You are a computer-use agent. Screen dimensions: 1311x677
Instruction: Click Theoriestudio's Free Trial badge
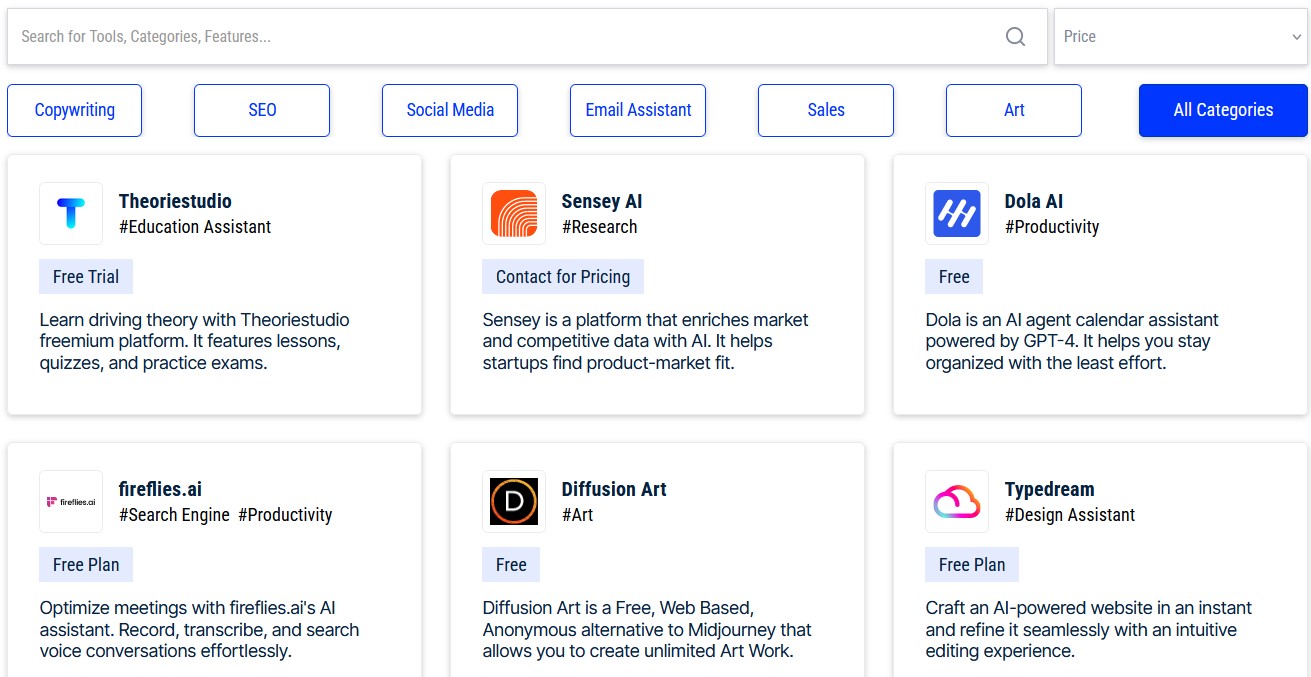tap(86, 277)
